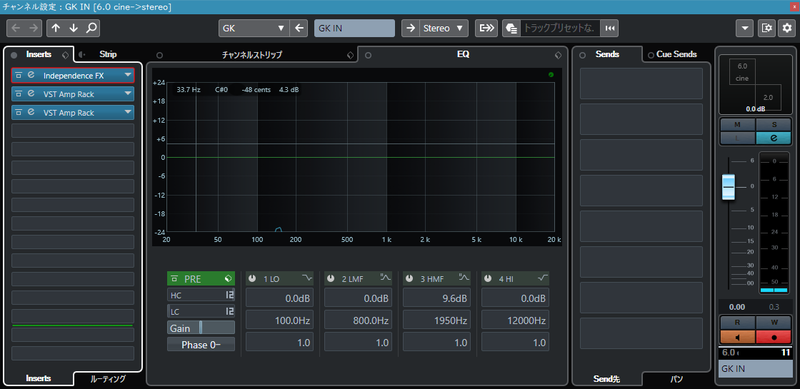Open top-right functions menu dropdown arrow
Image resolution: width=800 pixels, height=389 pixels.
click(x=745, y=29)
